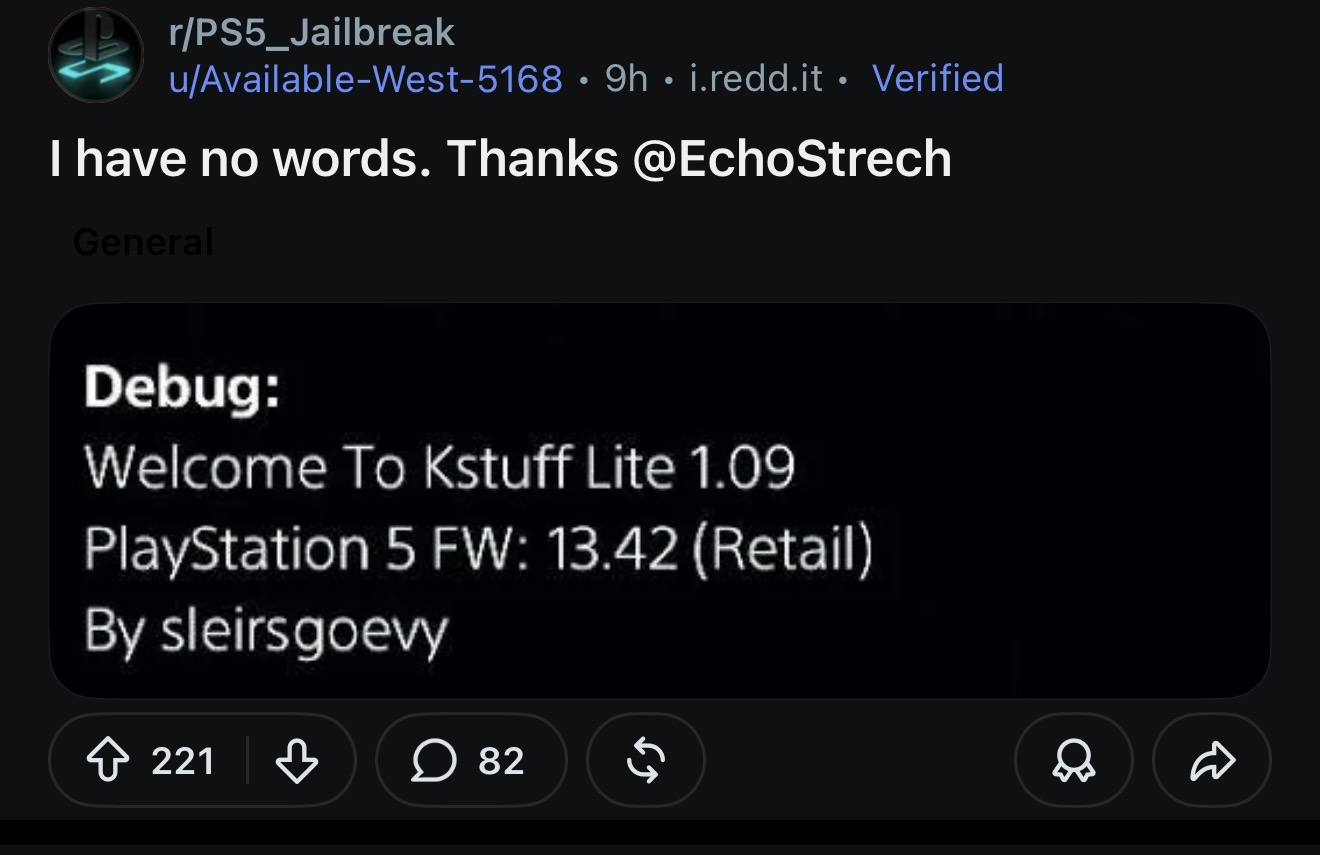Share the post with arrow icon

pos(1212,760)
